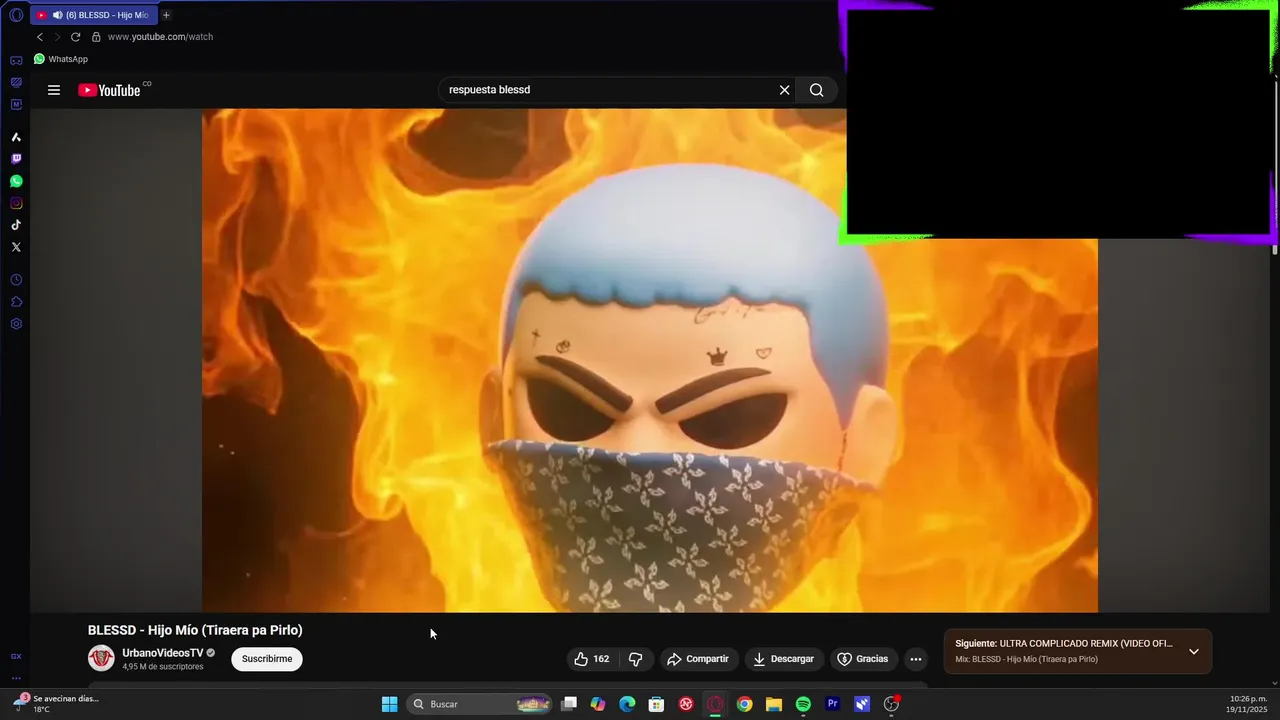This screenshot has height=720, width=1280.
Task: Open the GX Mods sidebar icon
Action: [16, 105]
